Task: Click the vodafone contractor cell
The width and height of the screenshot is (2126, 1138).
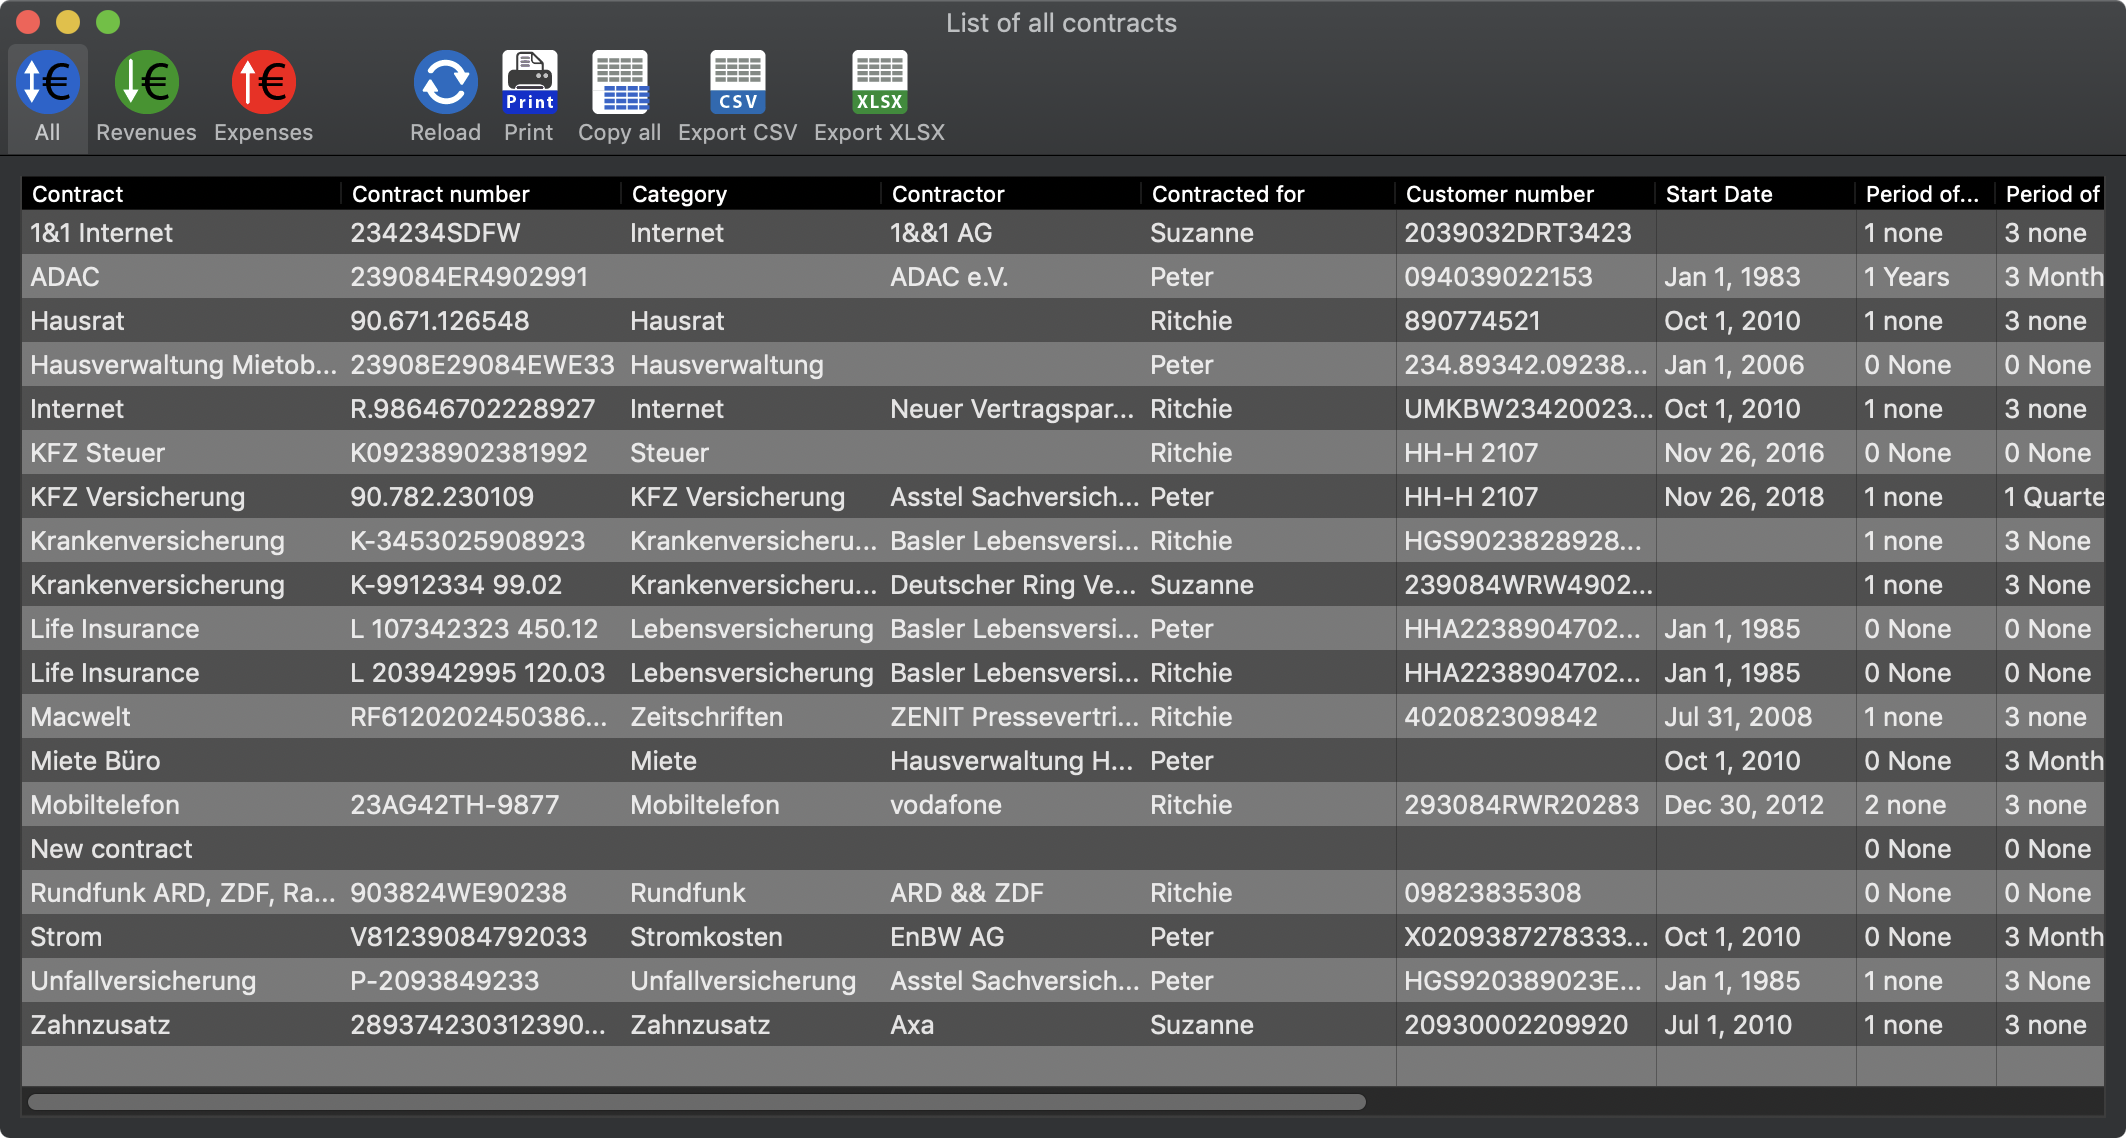Action: (946, 805)
